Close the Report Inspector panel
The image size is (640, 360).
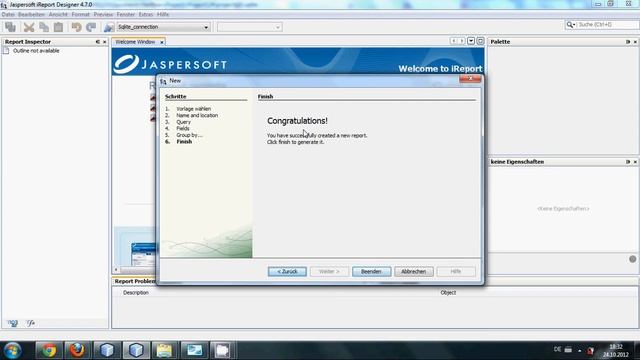pyautogui.click(x=104, y=42)
